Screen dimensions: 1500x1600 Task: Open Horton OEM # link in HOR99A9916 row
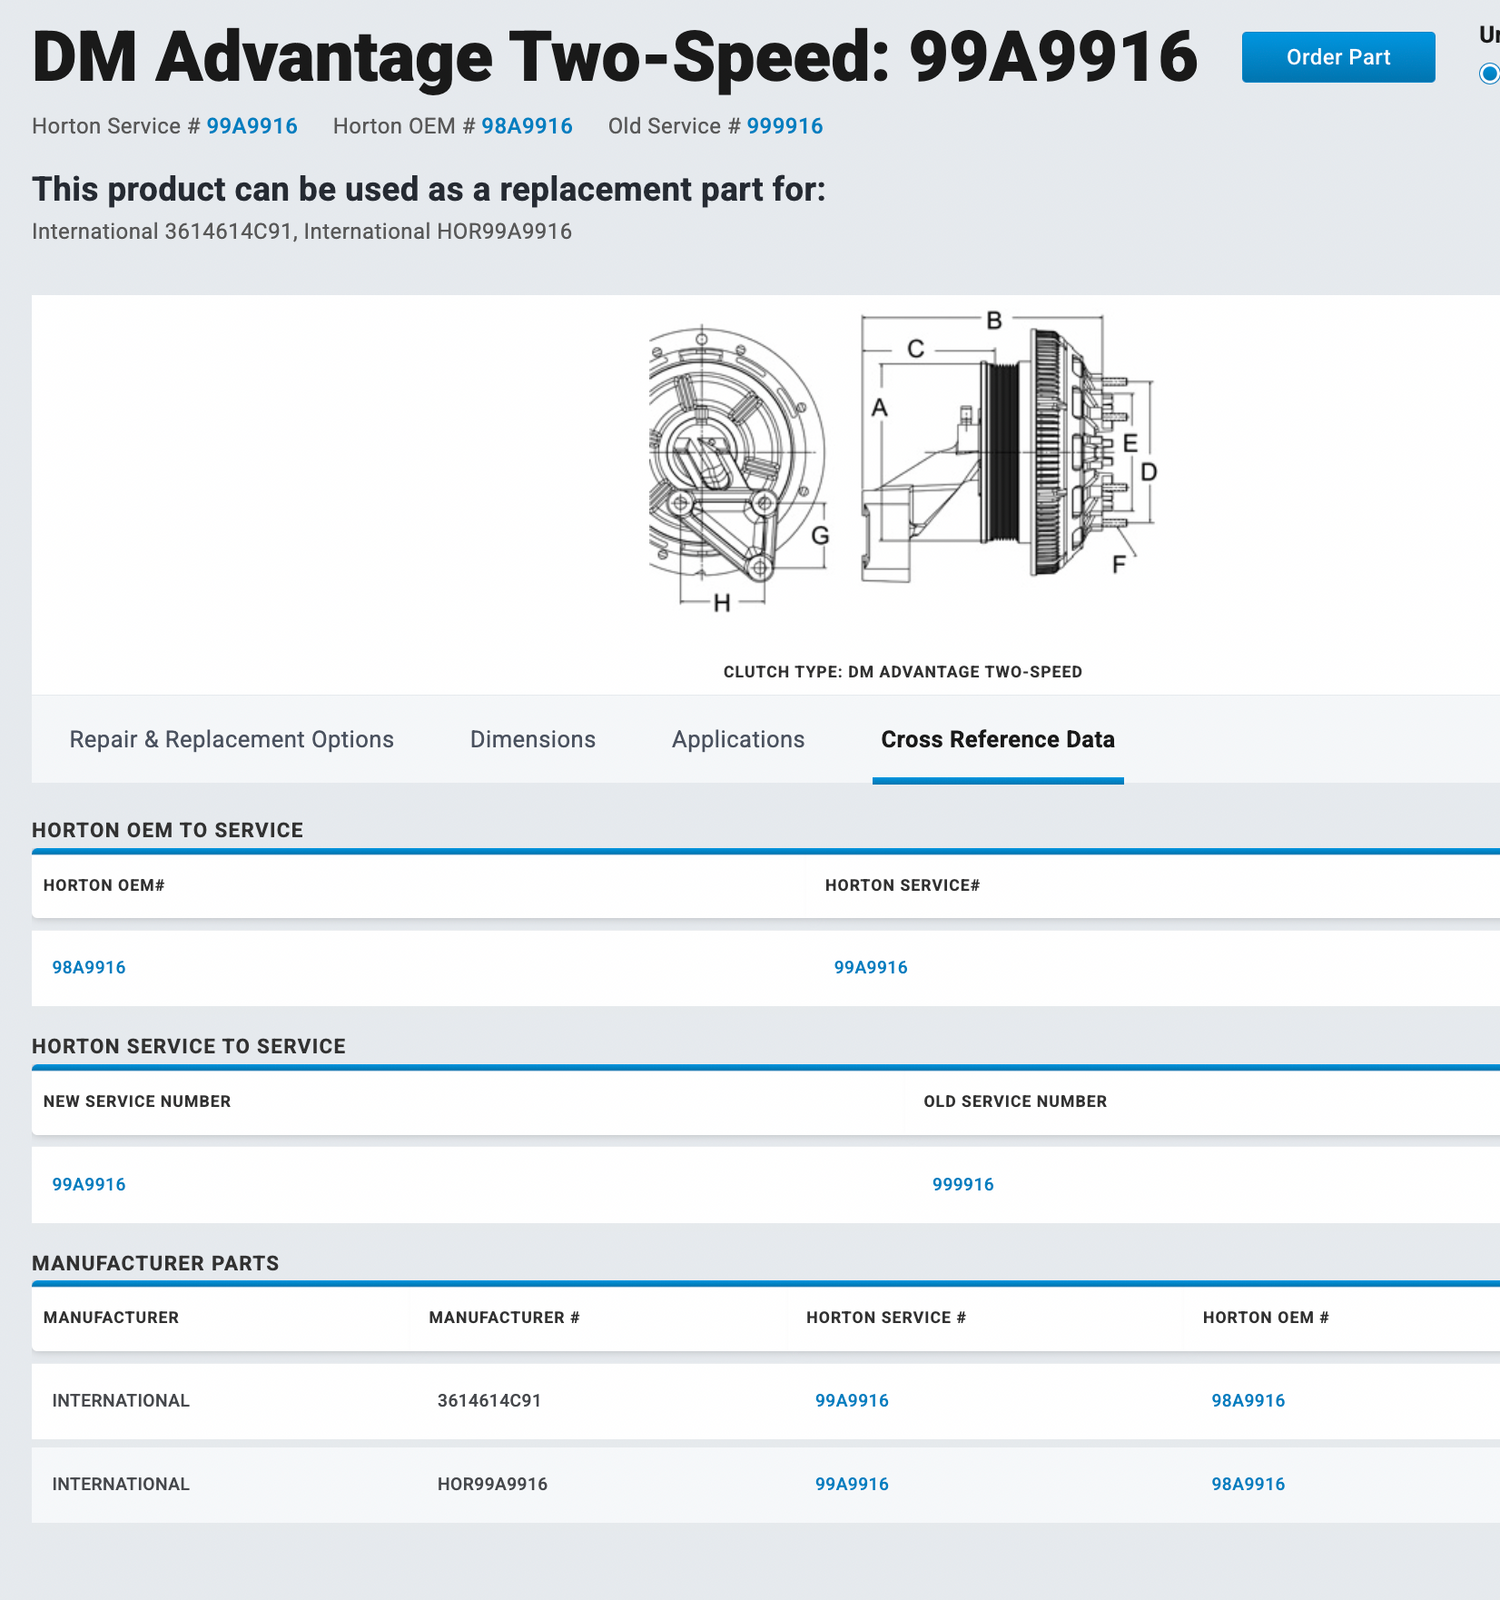(1247, 1484)
